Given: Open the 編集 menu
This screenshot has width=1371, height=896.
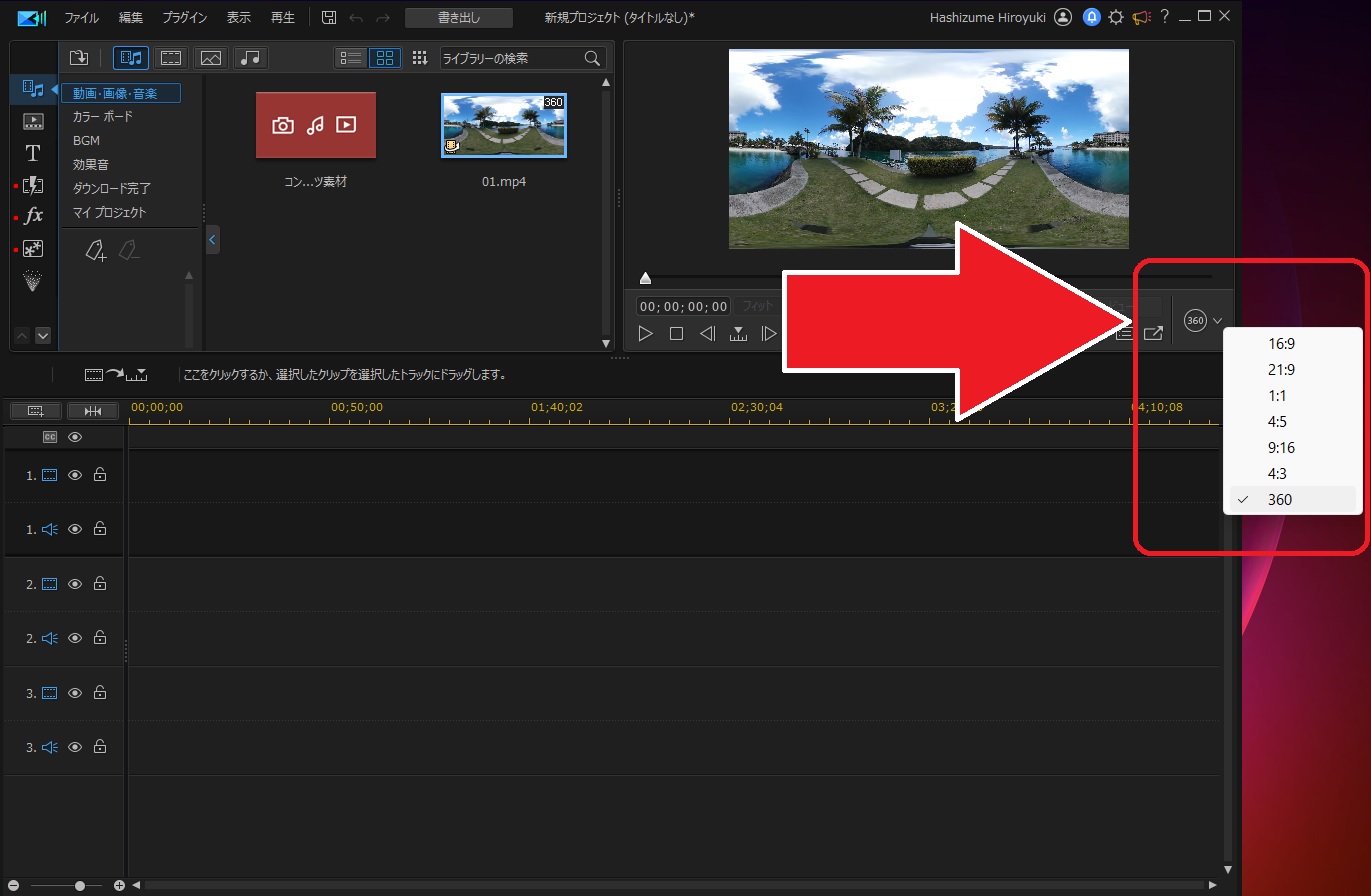Looking at the screenshot, I should click(130, 18).
